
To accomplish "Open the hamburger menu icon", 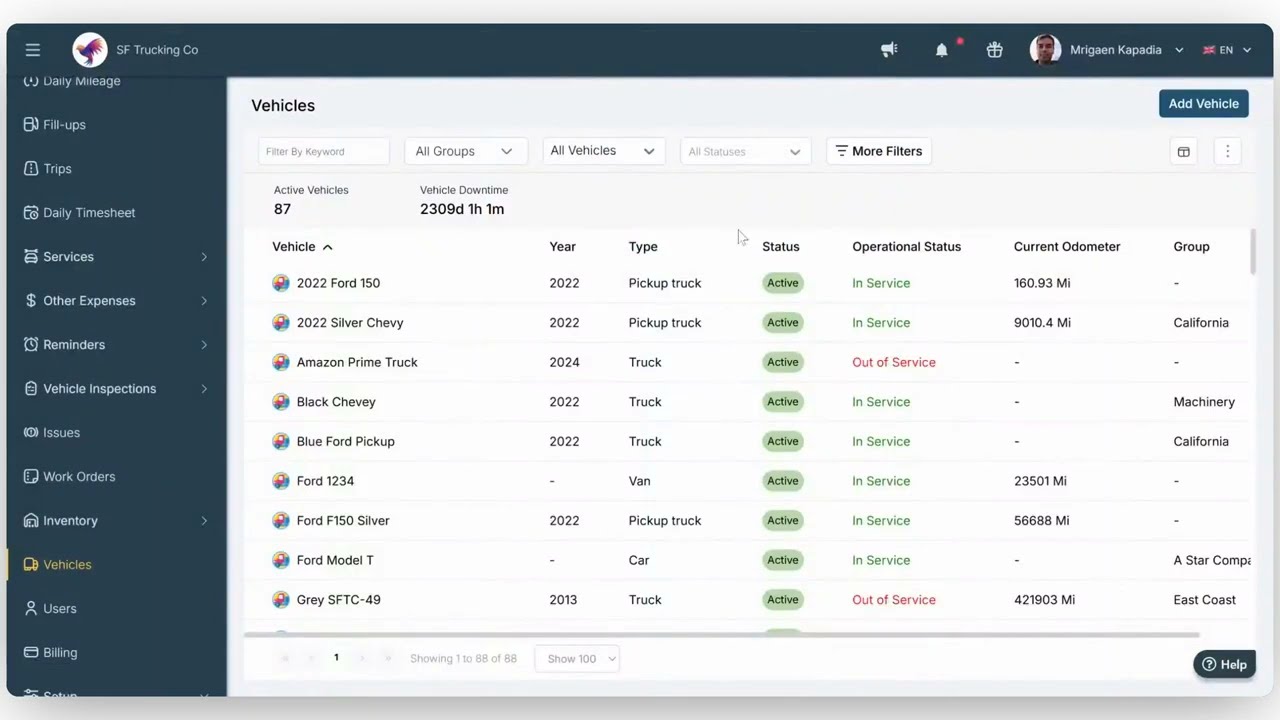I will coord(33,49).
